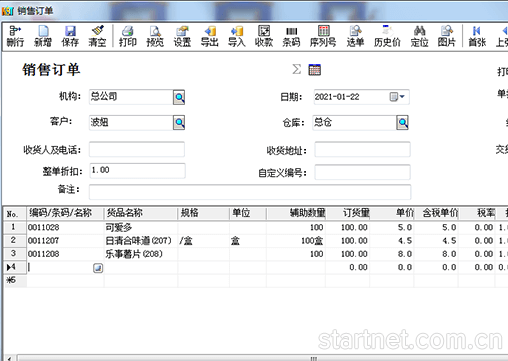Screen dimensions: 508x361
Task: Click the 备注 remarks input field
Action: pyautogui.click(x=250, y=192)
